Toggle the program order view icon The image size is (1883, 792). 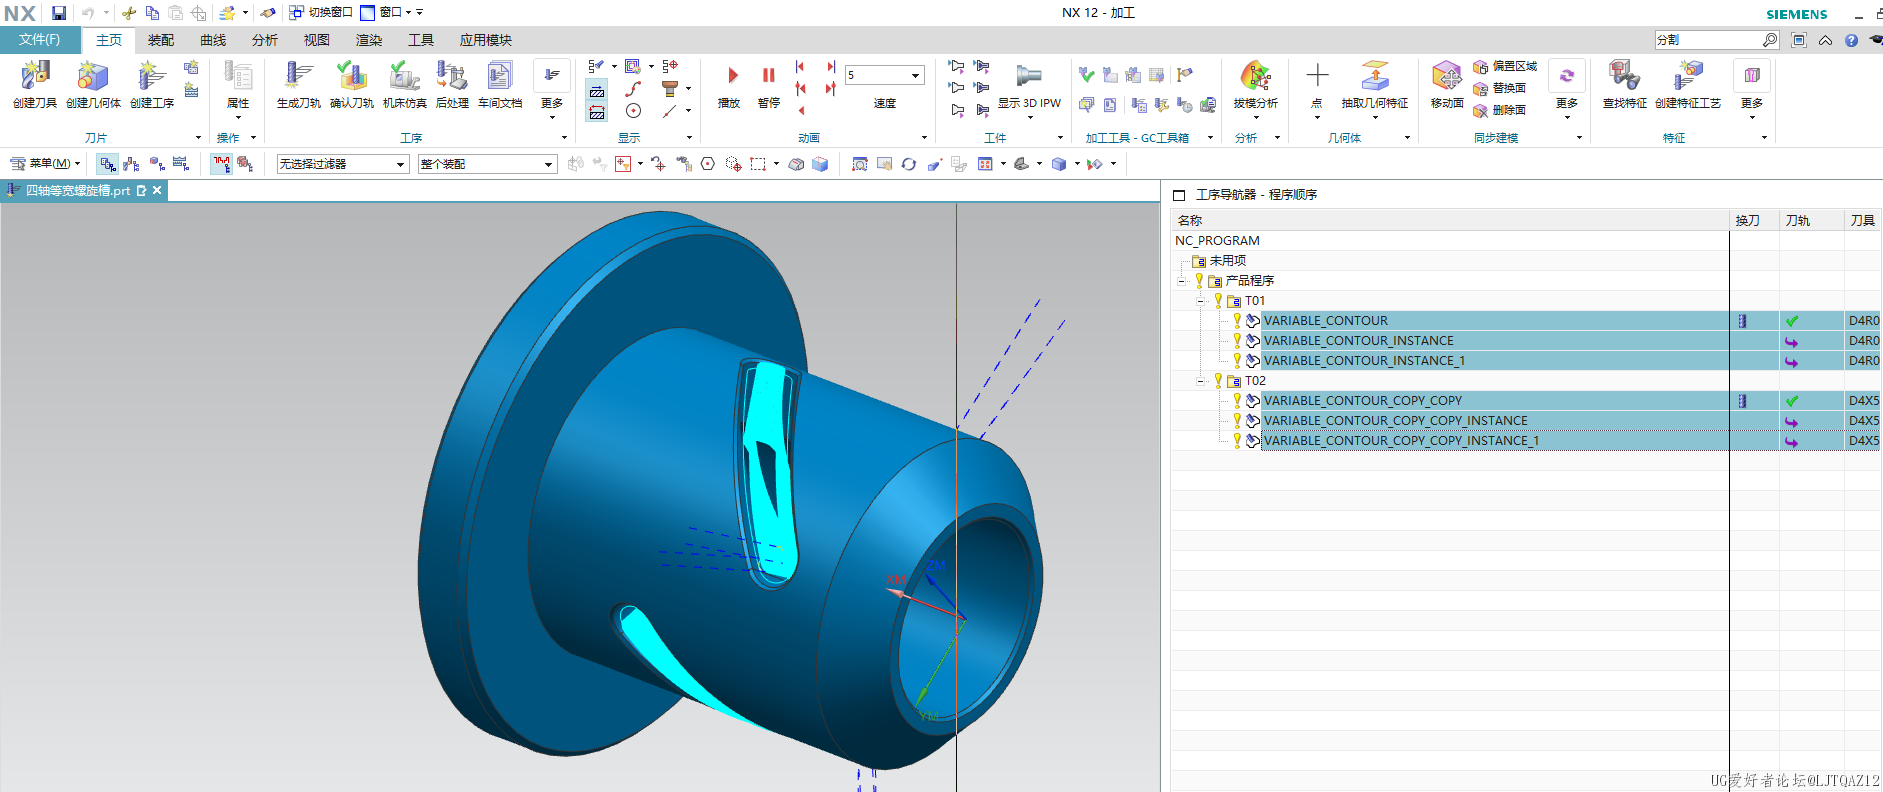[108, 164]
